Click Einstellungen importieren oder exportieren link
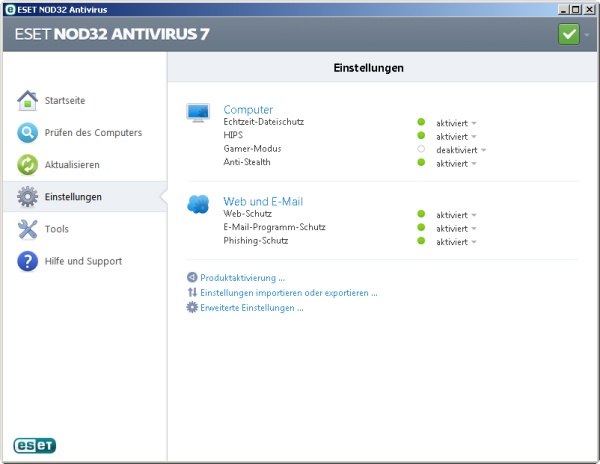Viewport: 600px width, 464px height. (x=289, y=293)
